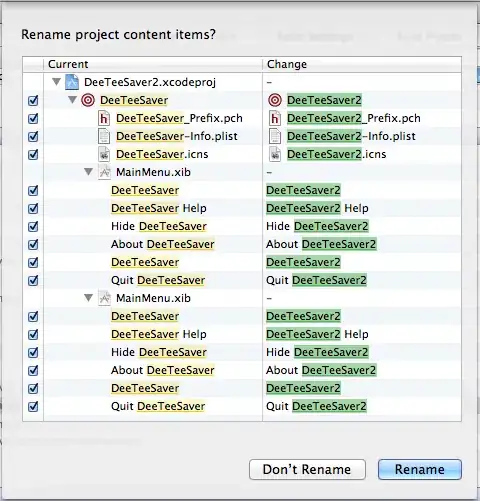
Task: Toggle Quit DeeTeeSaver checkbox under upper MainMenu.xib
Action: (33, 280)
